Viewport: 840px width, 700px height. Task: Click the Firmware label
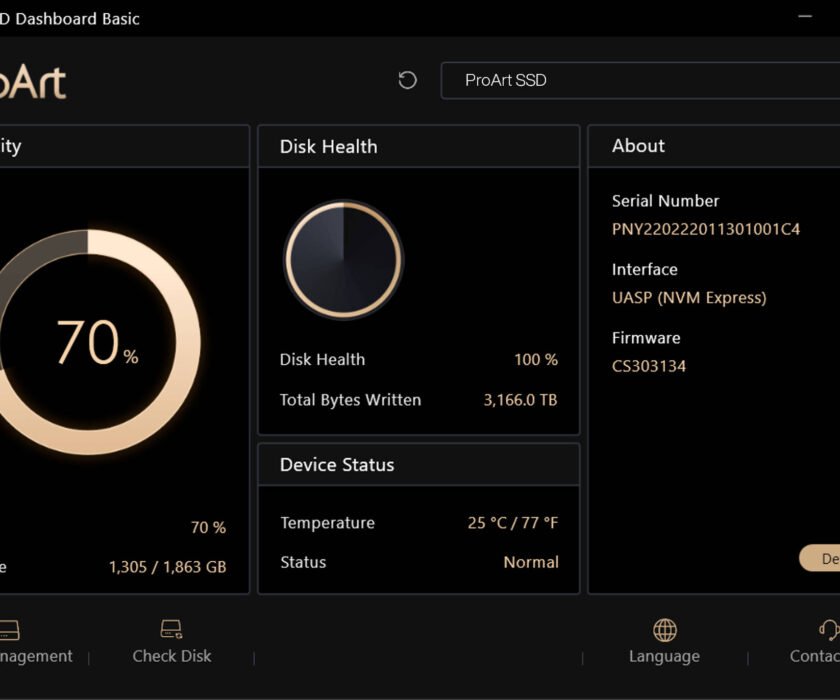(646, 338)
